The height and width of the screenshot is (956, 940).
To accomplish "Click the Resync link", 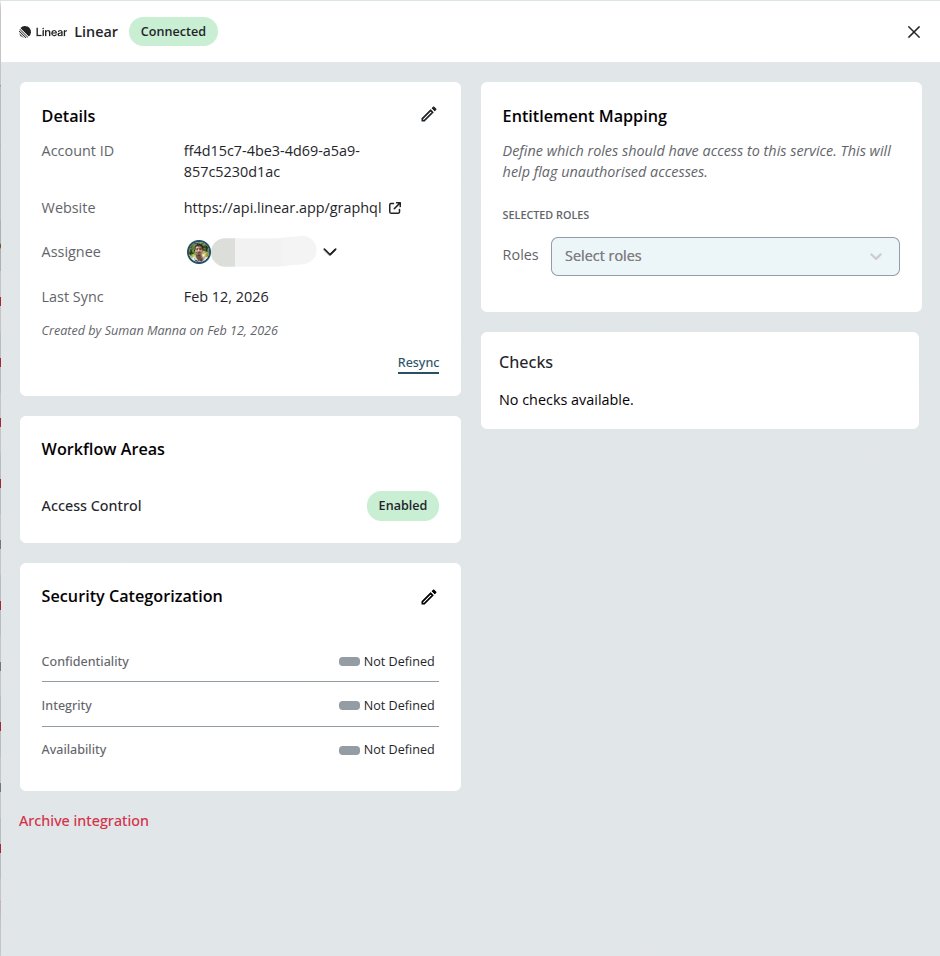I will click(x=418, y=362).
